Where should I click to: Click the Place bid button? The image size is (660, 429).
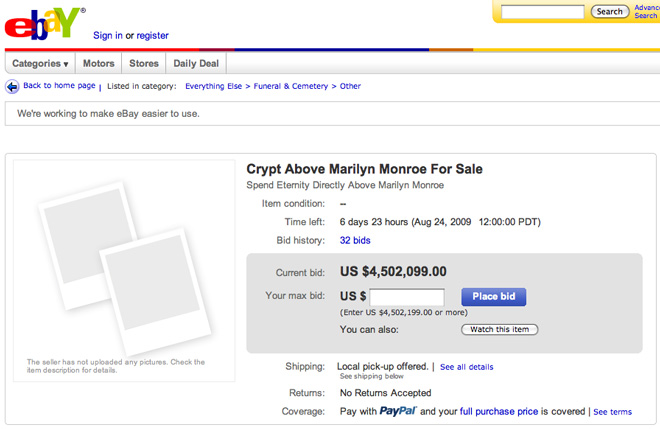tap(494, 297)
